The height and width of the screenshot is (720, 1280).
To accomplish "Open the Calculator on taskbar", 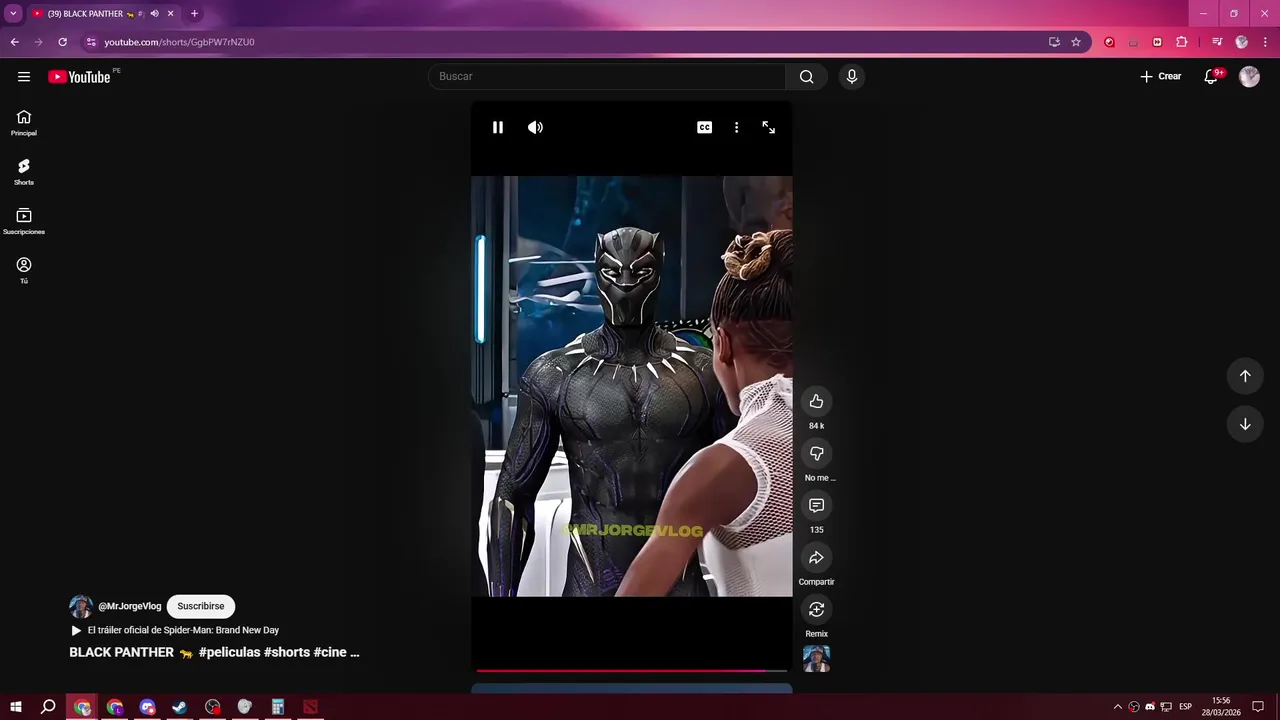I will (278, 707).
